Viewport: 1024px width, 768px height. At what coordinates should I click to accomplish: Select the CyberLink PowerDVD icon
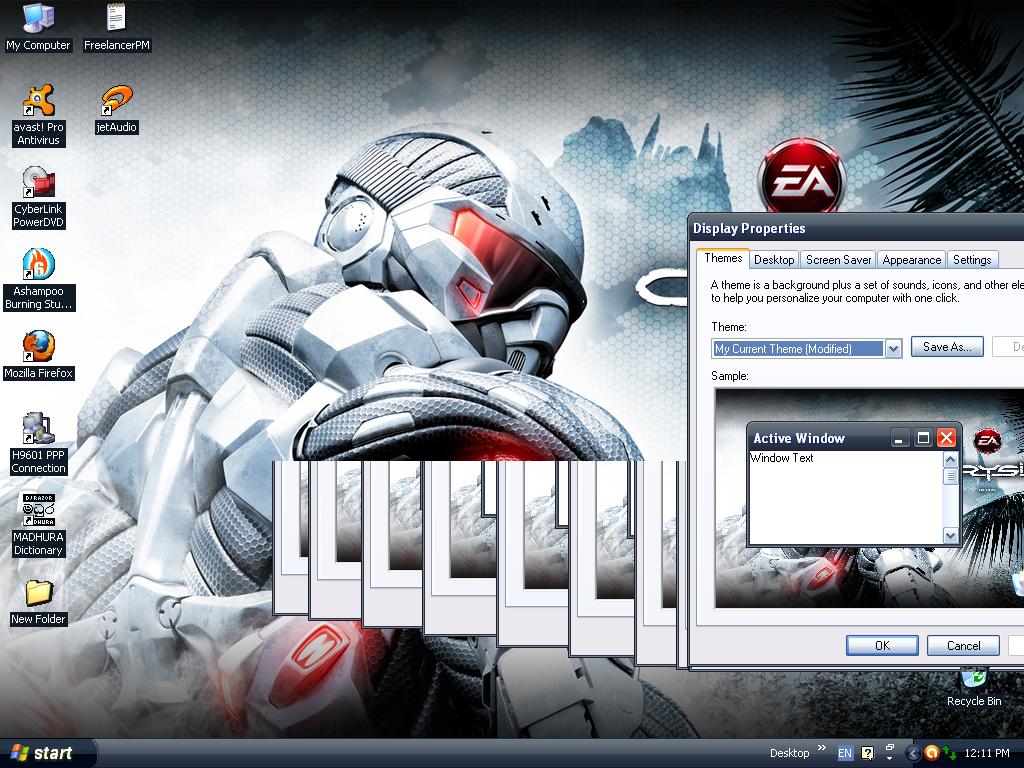(38, 184)
